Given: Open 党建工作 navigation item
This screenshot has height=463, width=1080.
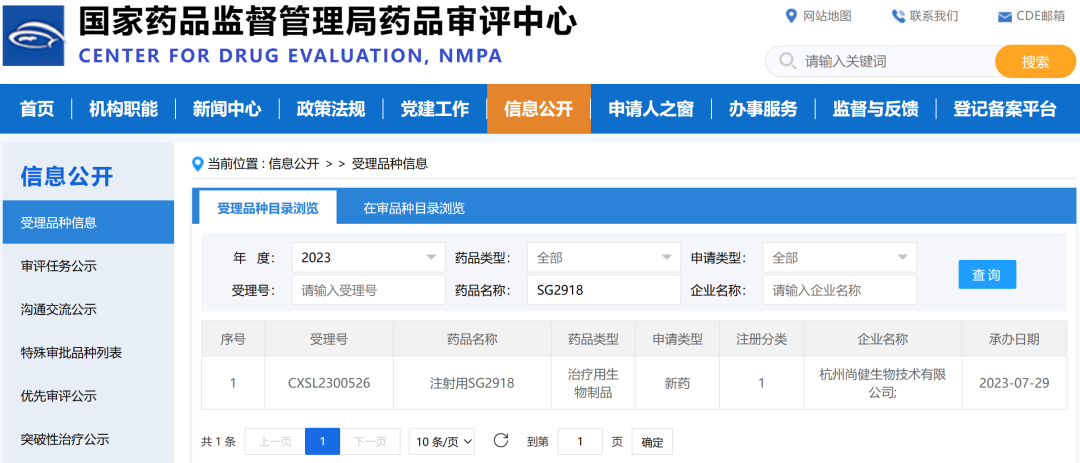Looking at the screenshot, I should [435, 109].
